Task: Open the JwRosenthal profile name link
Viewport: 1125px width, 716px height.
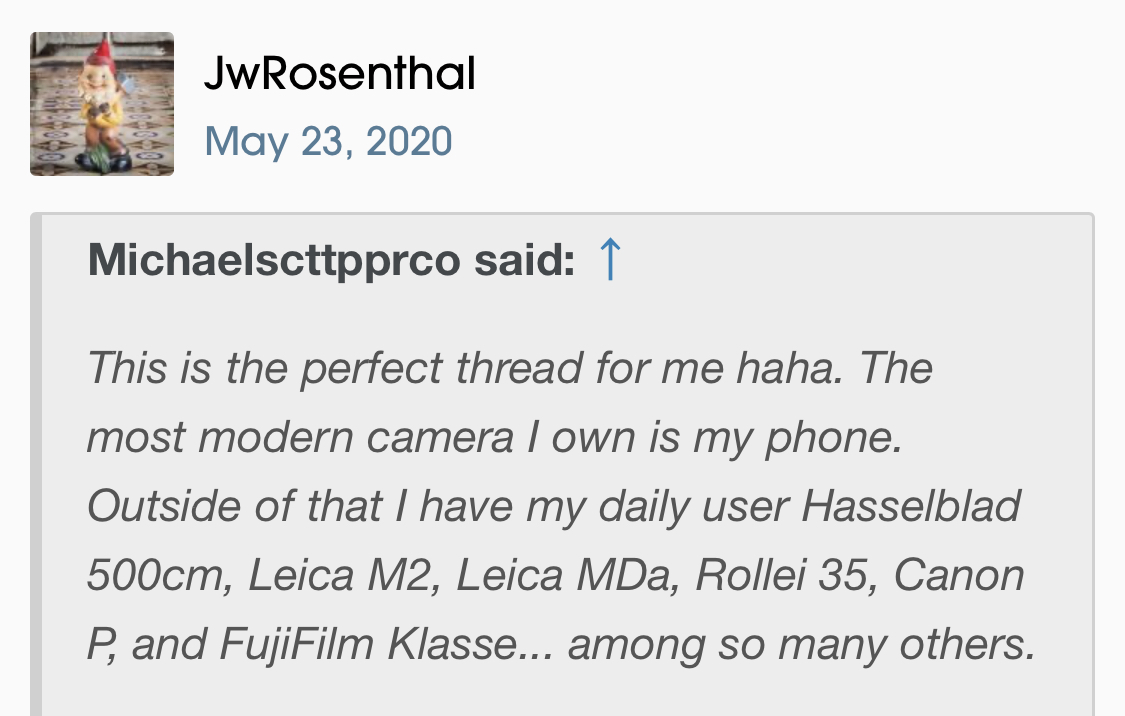Action: (x=339, y=75)
